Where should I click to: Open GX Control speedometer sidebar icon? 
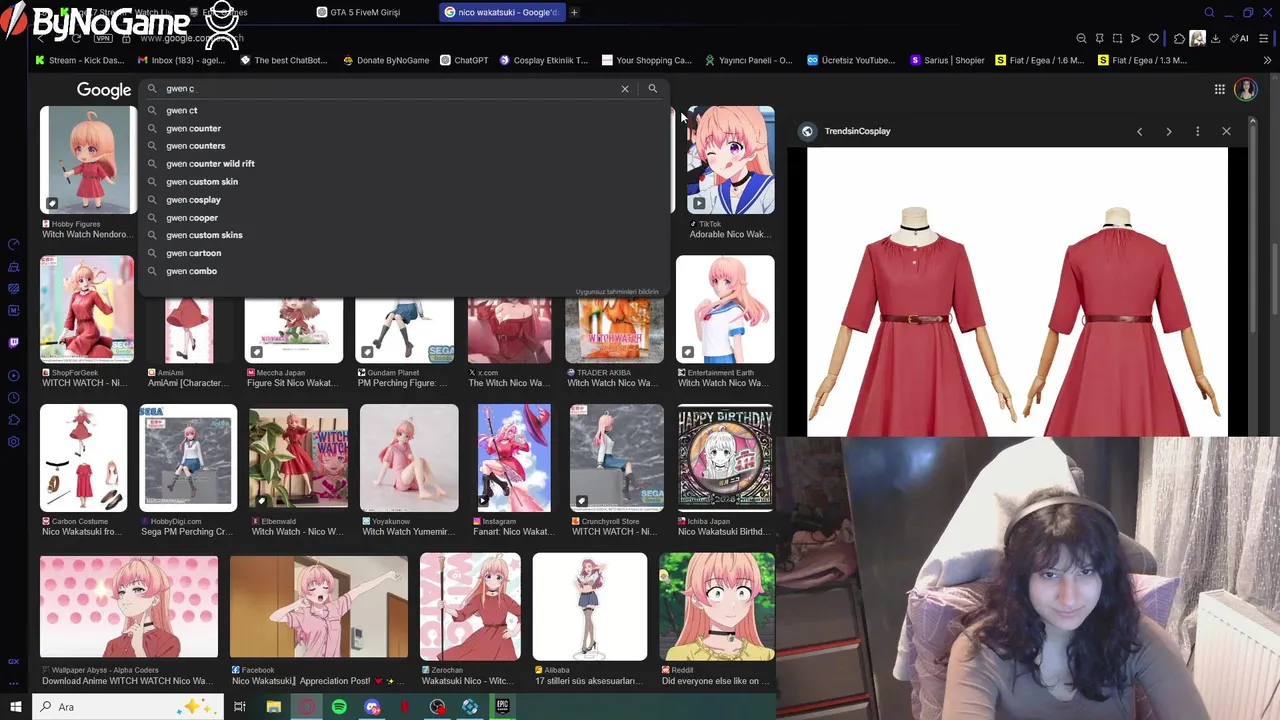coord(13,244)
